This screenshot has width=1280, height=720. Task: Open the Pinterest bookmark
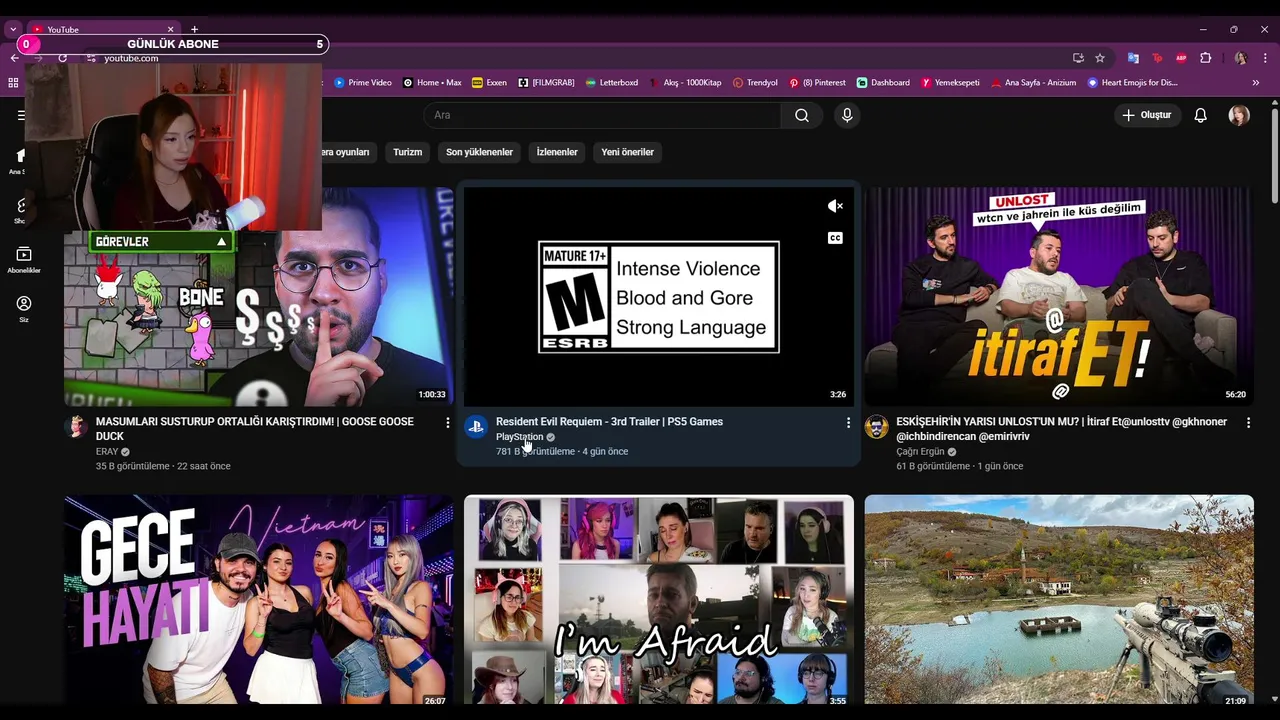pyautogui.click(x=817, y=83)
